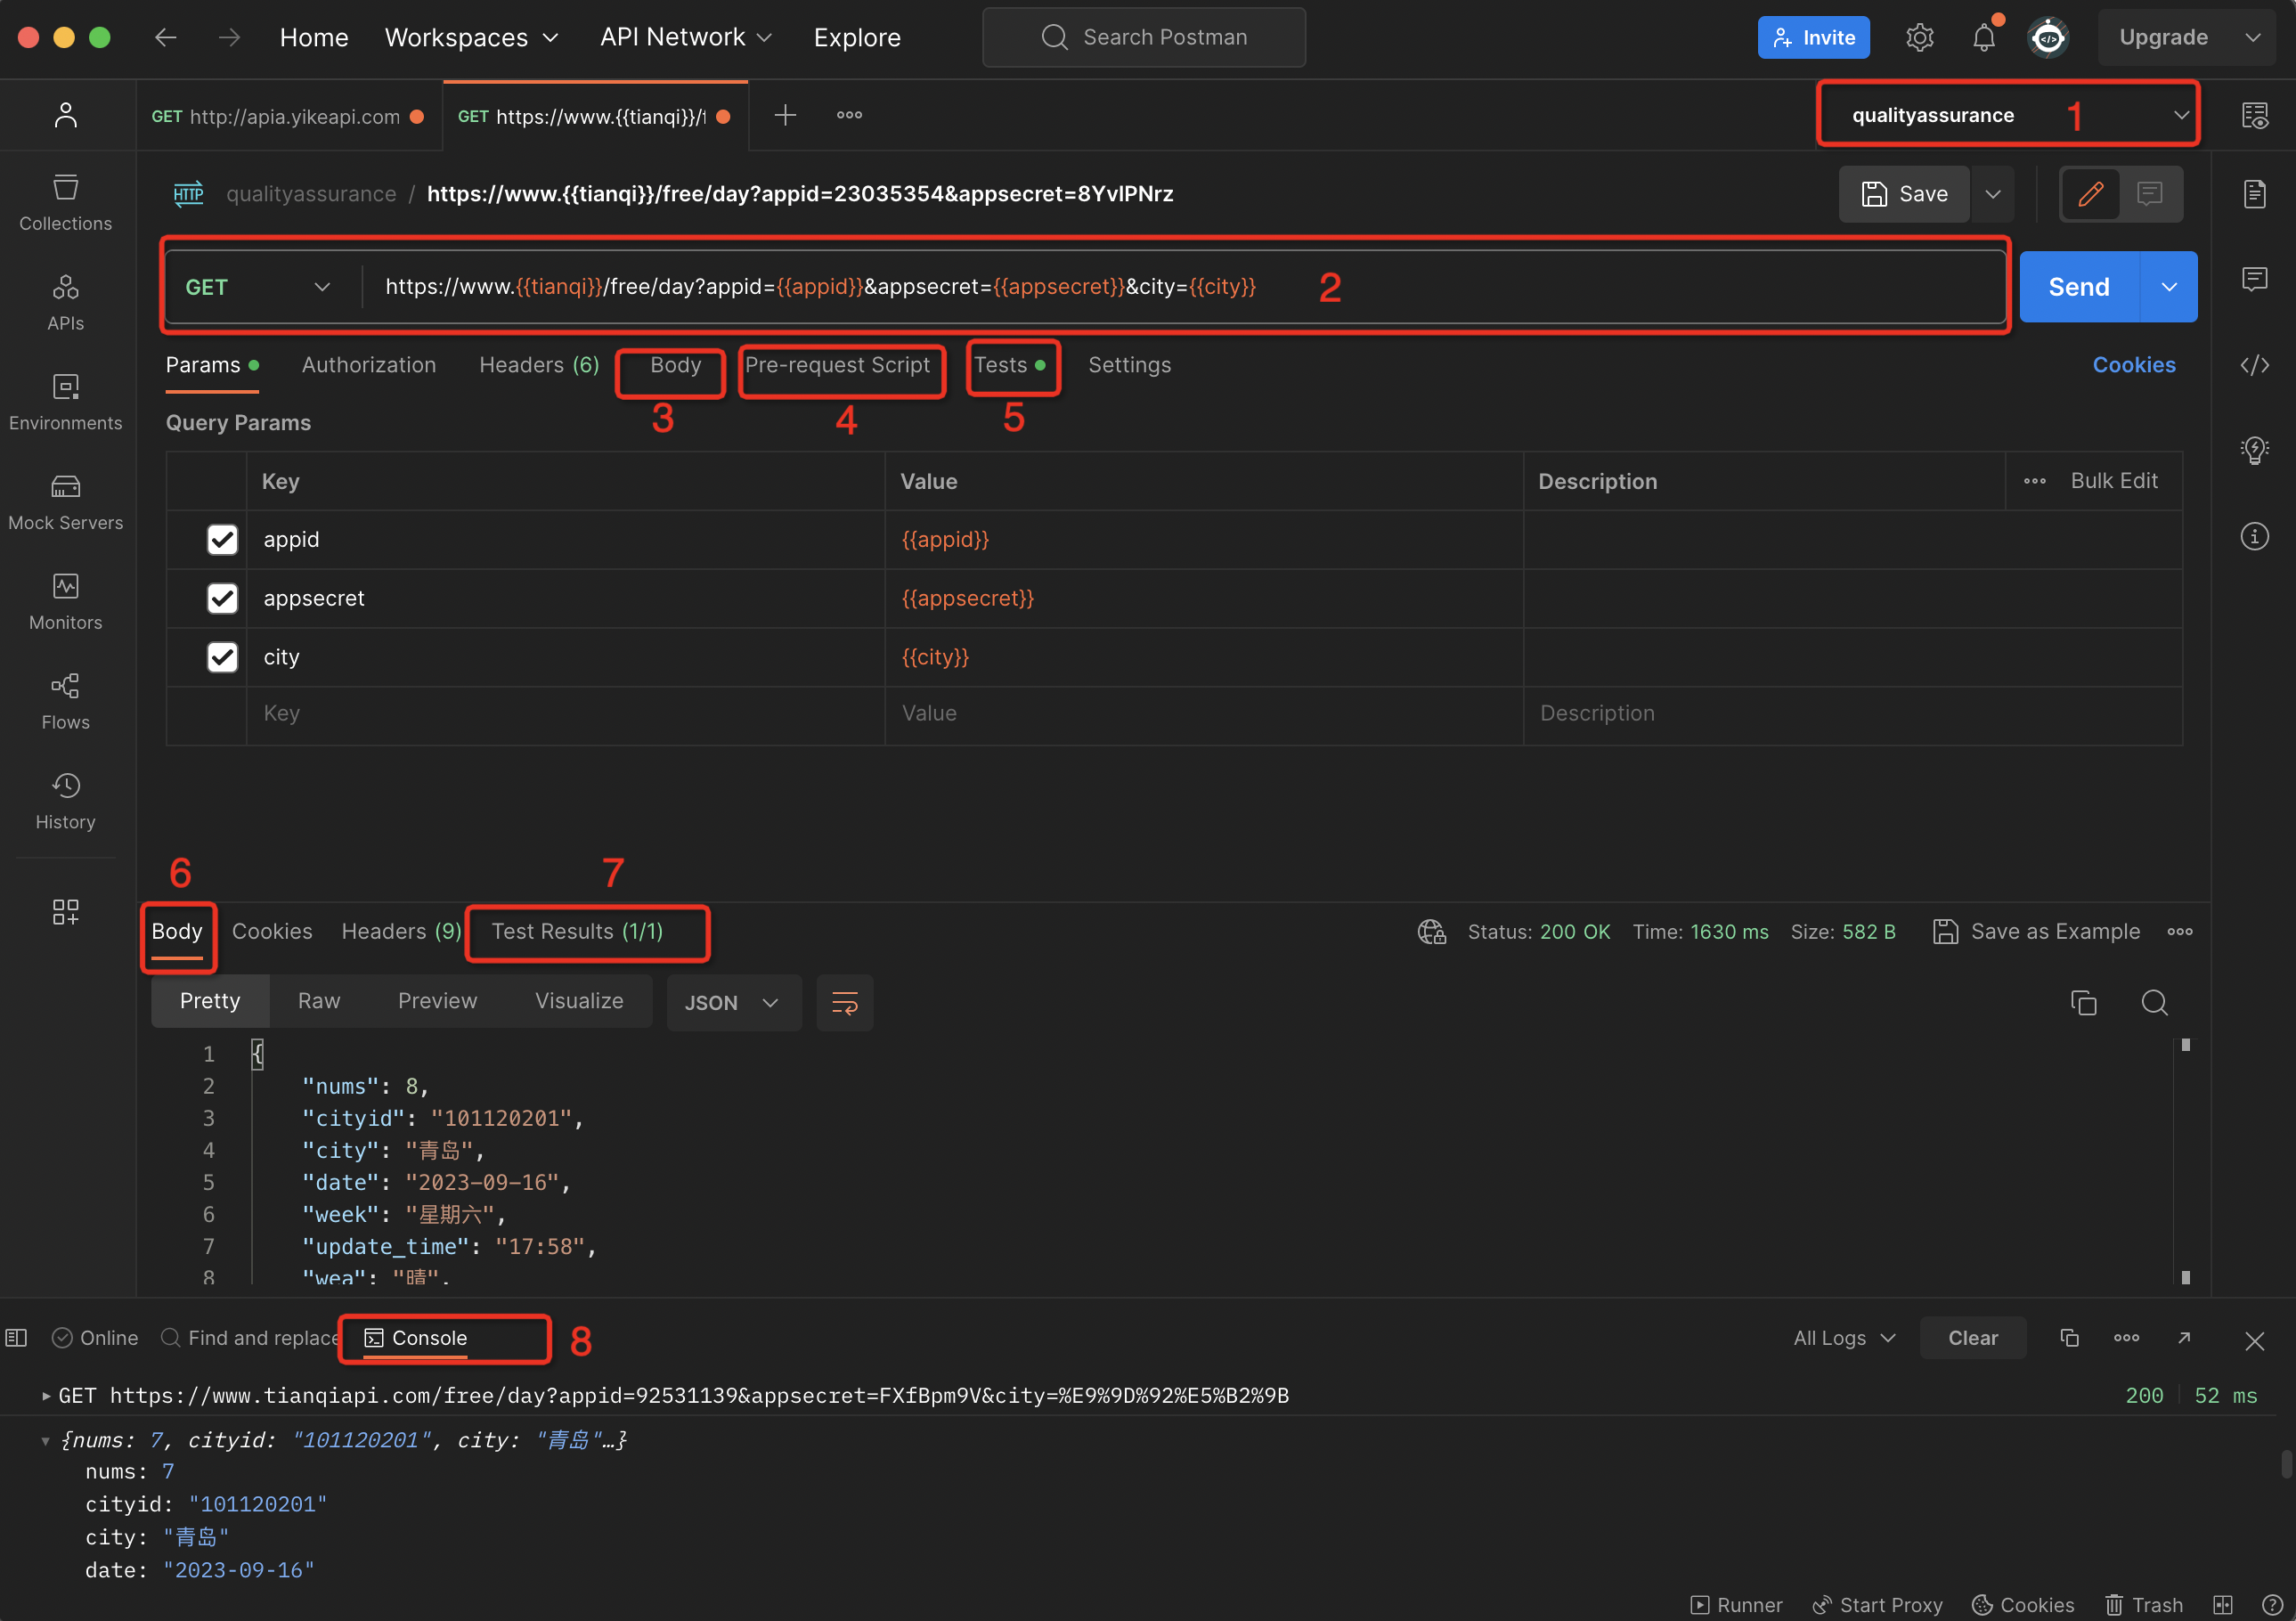Collapse the nums response object in console

point(46,1440)
